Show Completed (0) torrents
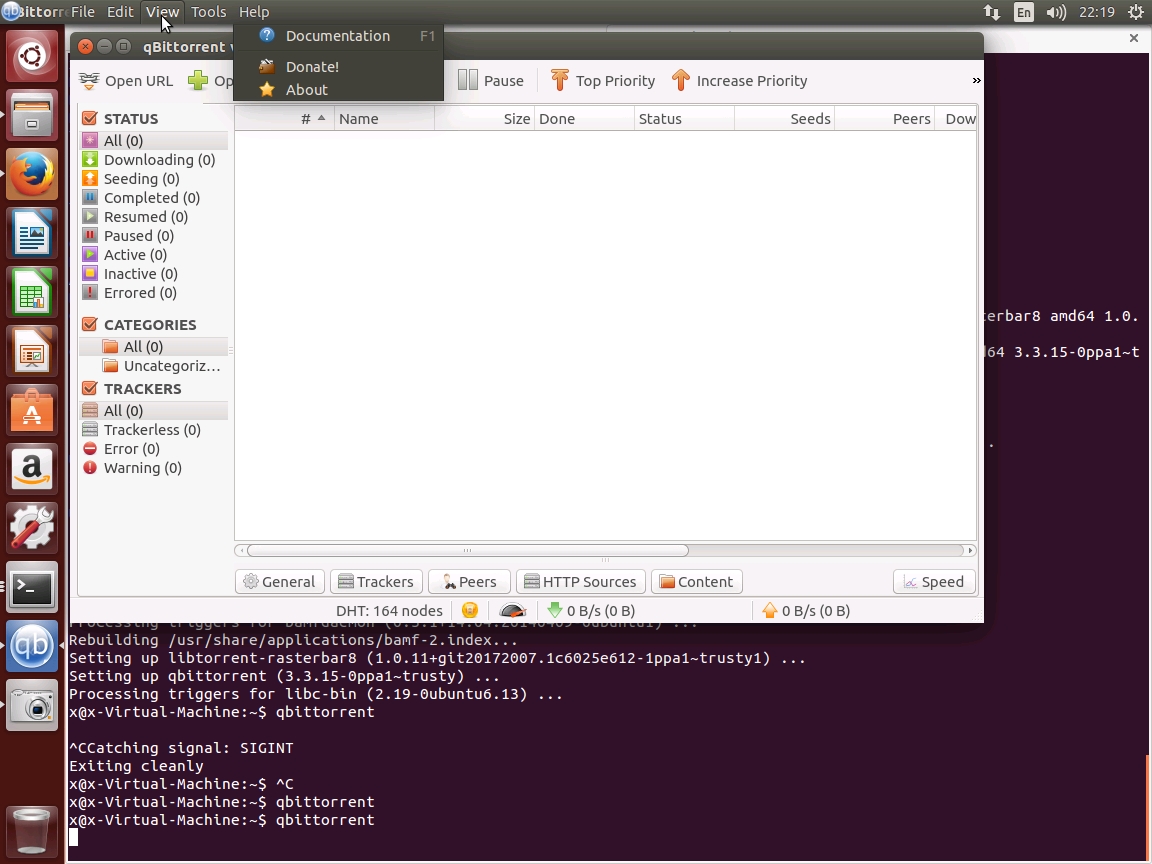This screenshot has width=1152, height=864. click(154, 198)
